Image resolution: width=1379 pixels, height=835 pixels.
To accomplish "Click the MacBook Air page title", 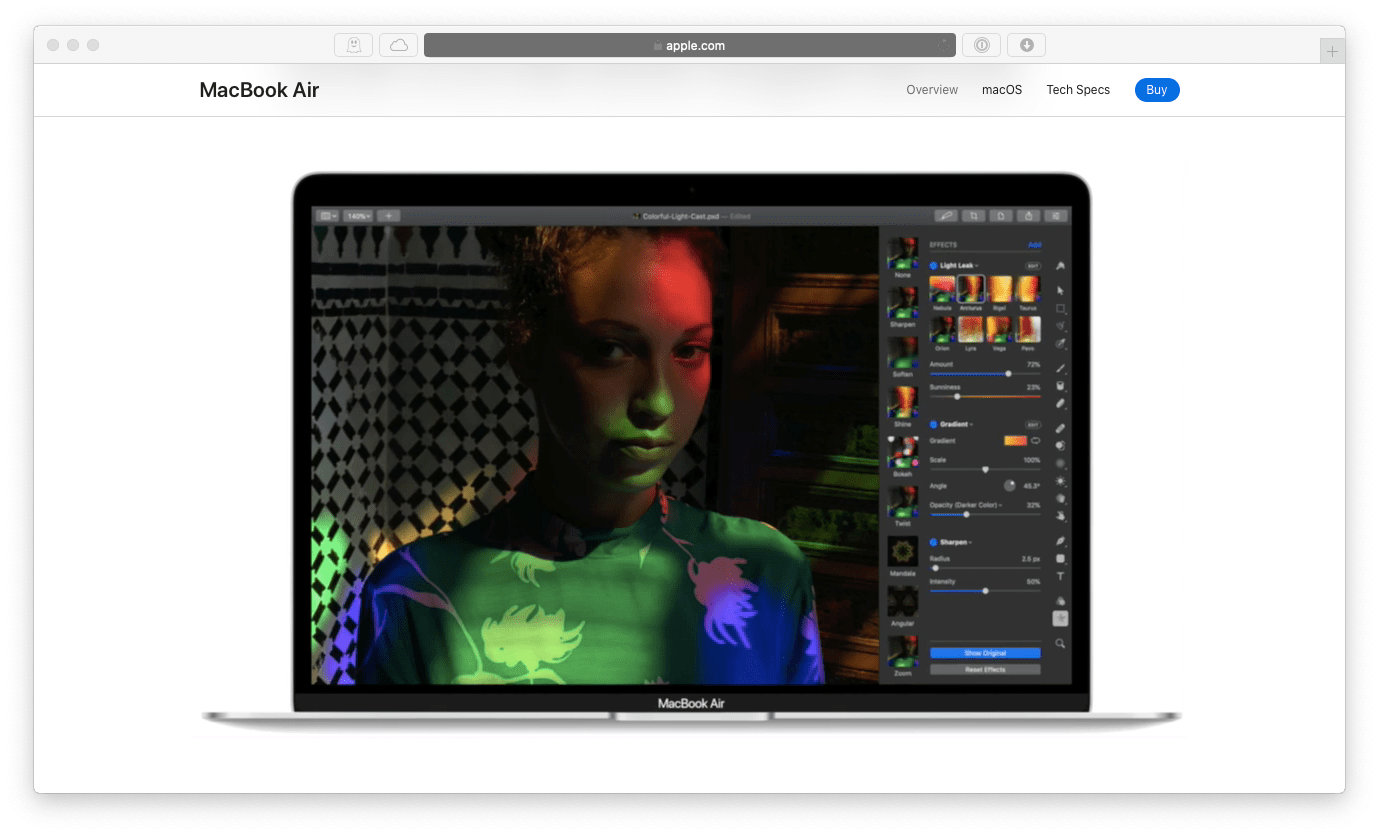I will [259, 90].
